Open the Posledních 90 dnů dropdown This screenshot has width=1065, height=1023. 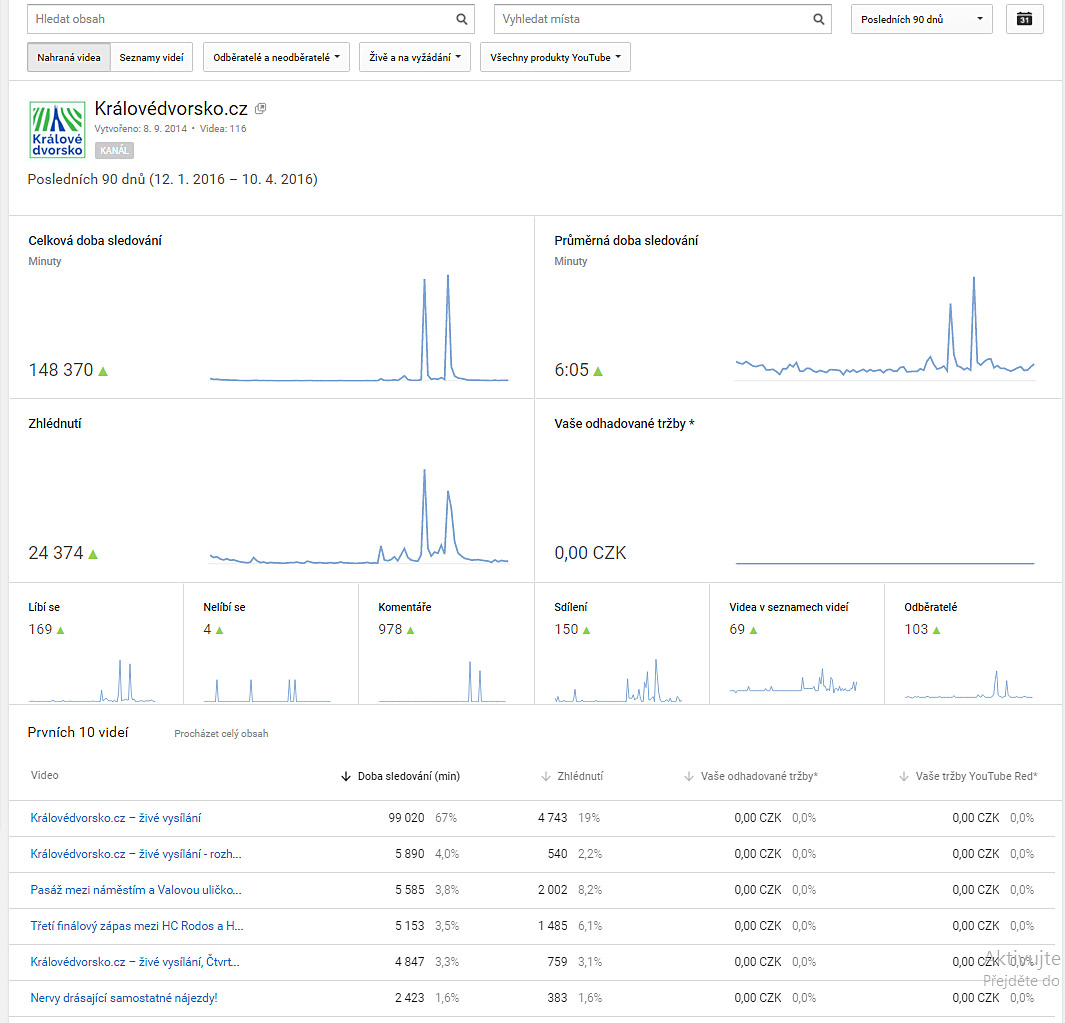pos(921,19)
